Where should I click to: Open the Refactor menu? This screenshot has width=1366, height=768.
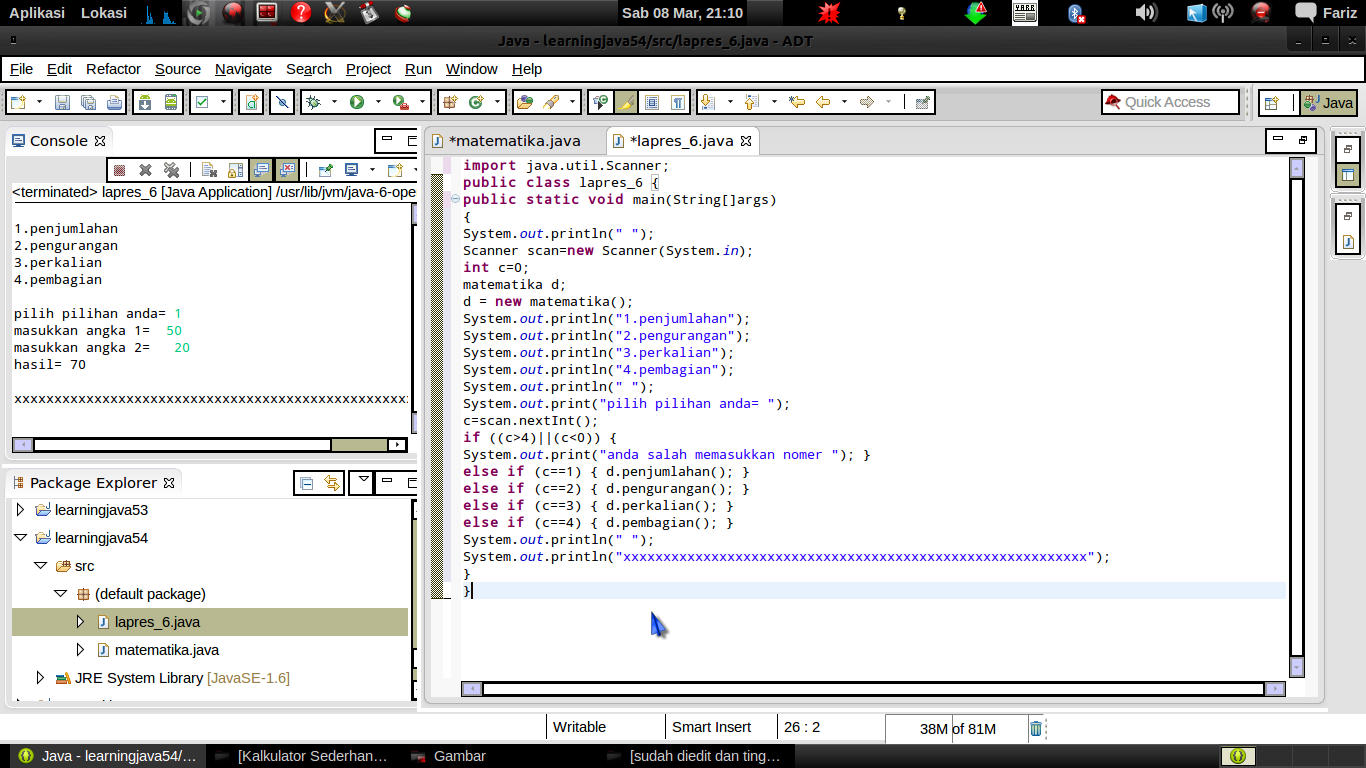pyautogui.click(x=113, y=69)
